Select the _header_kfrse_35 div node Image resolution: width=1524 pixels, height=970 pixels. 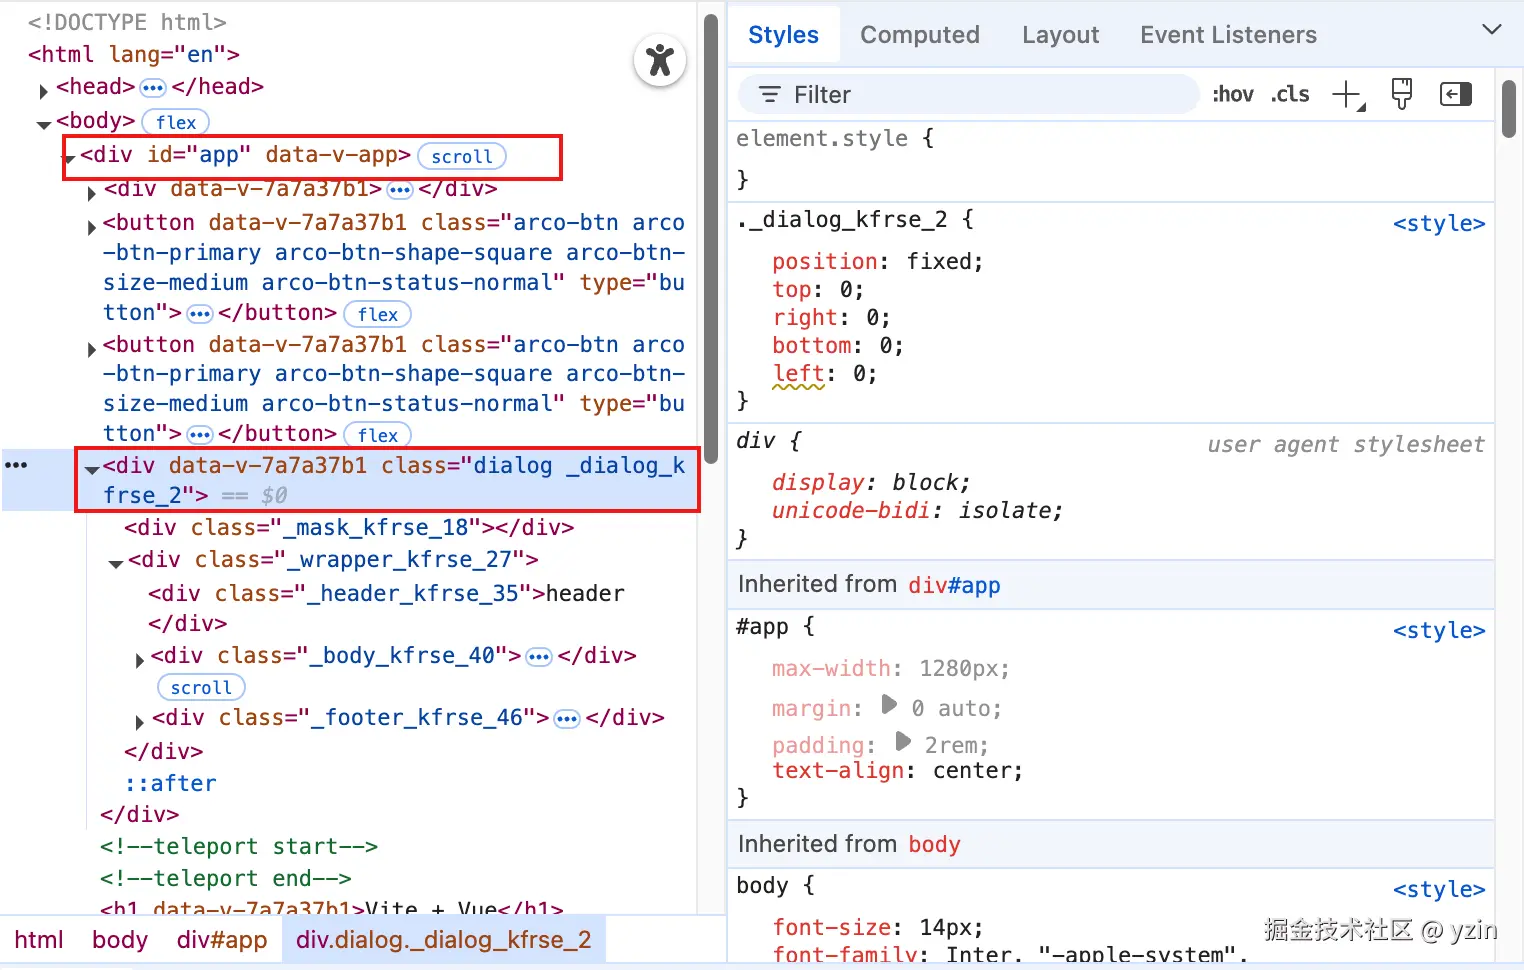point(386,608)
